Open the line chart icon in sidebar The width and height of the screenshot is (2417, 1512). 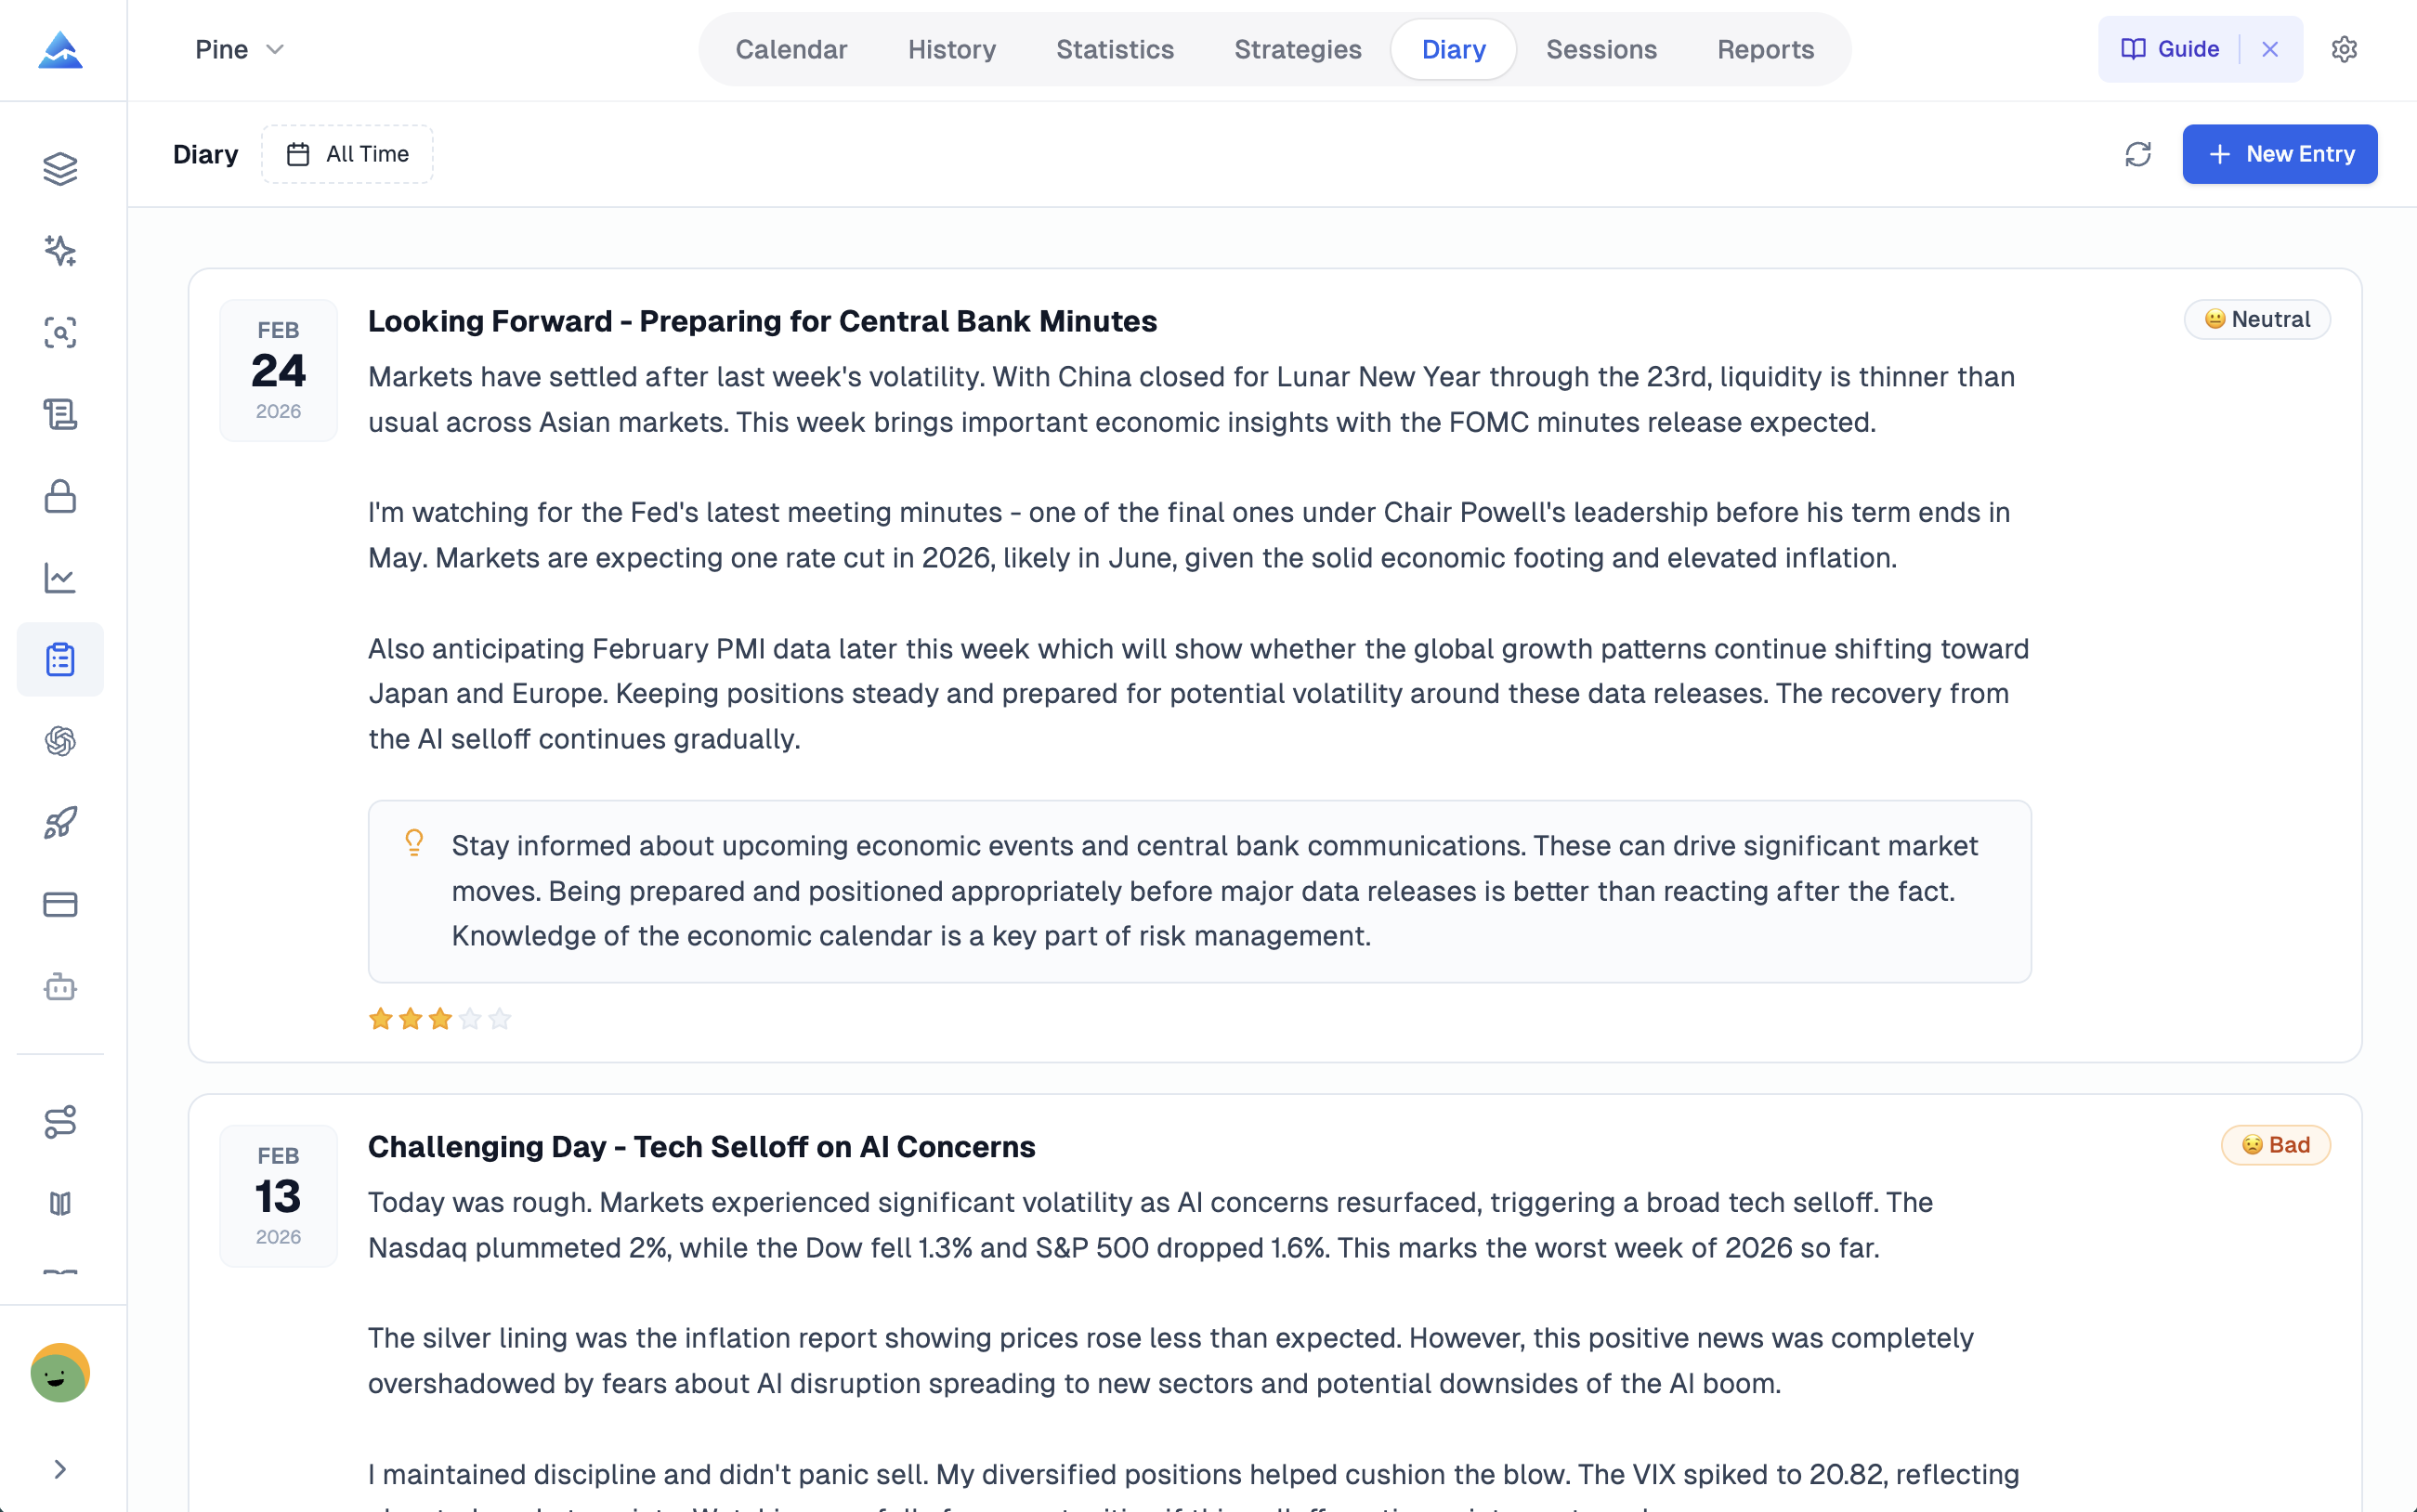pyautogui.click(x=60, y=578)
